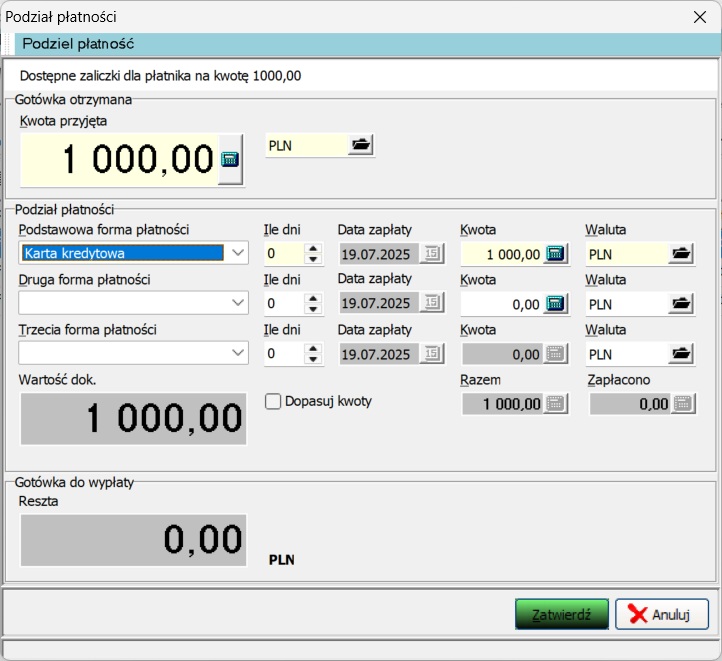Expand Druga forma płatności dropdown
Viewport: 722px width, 661px height.
coord(237,302)
